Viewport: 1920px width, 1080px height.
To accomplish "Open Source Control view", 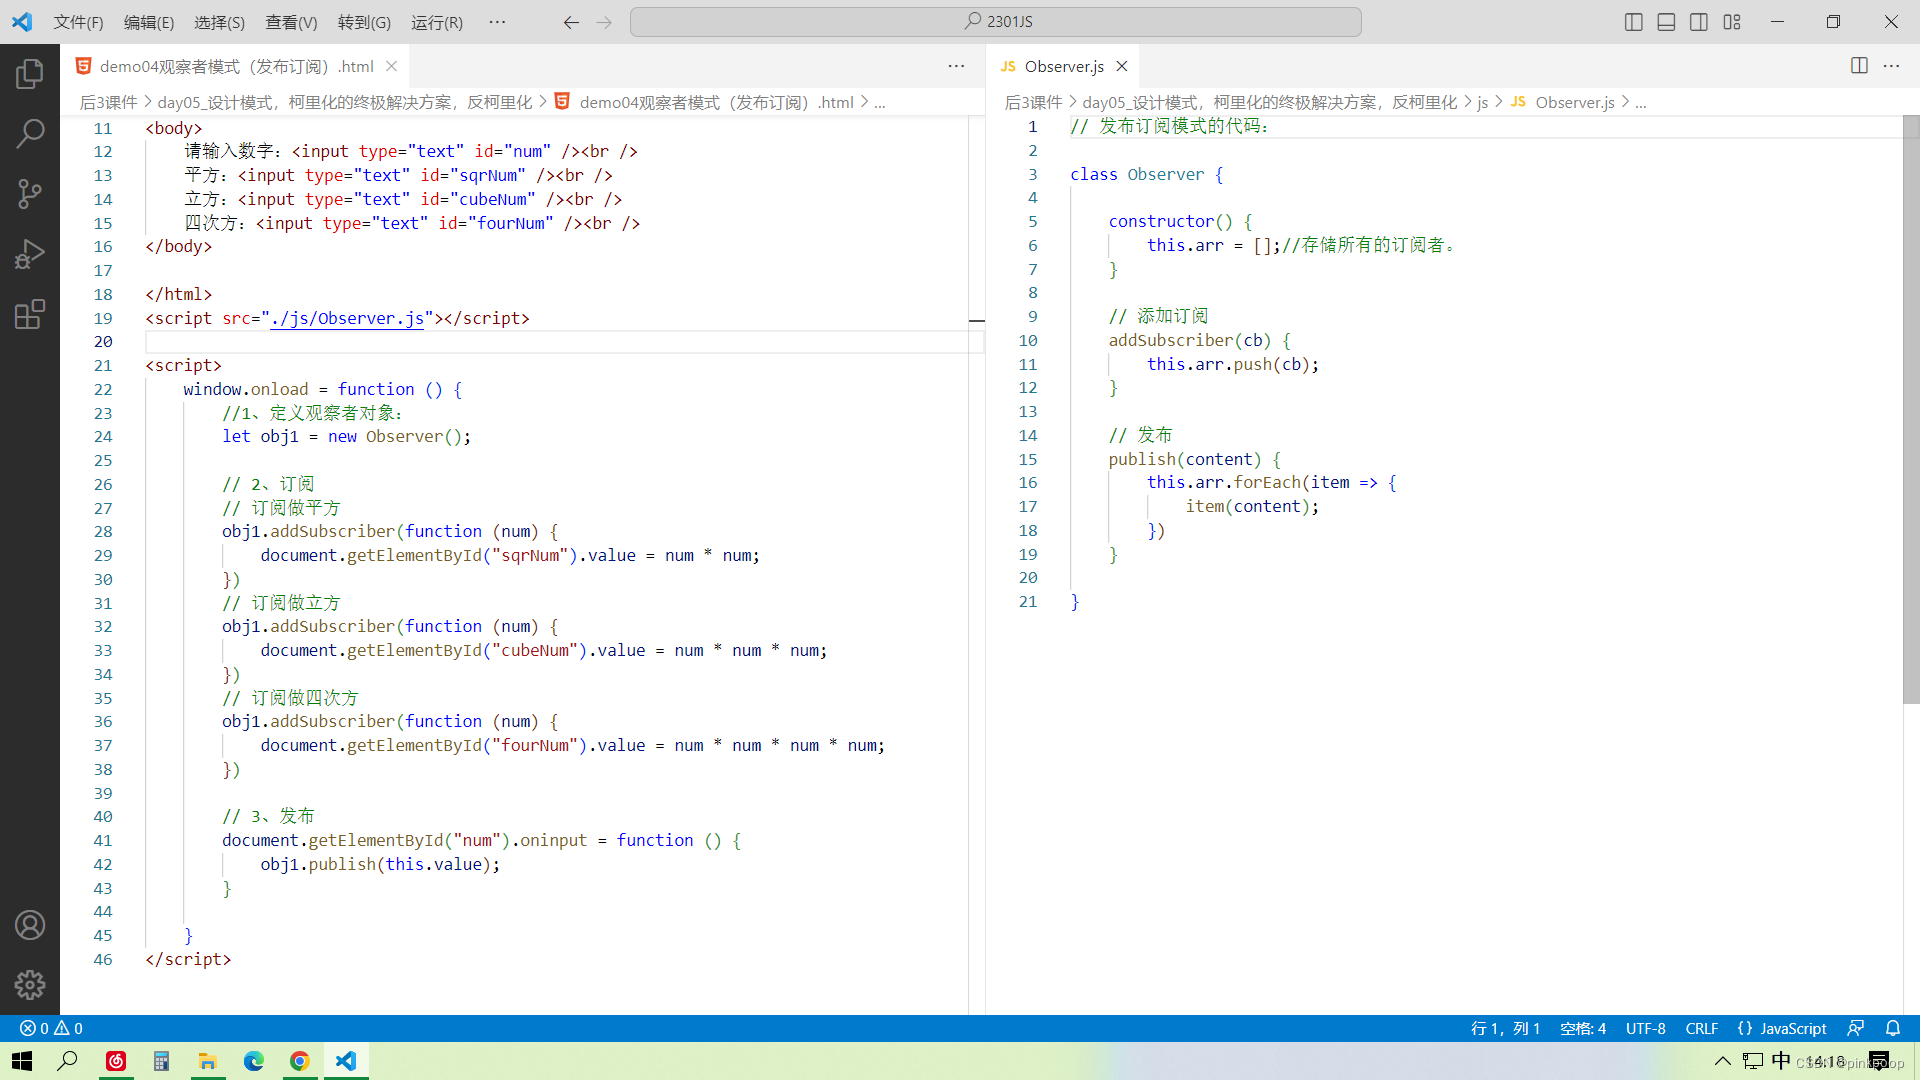I will coord(30,193).
